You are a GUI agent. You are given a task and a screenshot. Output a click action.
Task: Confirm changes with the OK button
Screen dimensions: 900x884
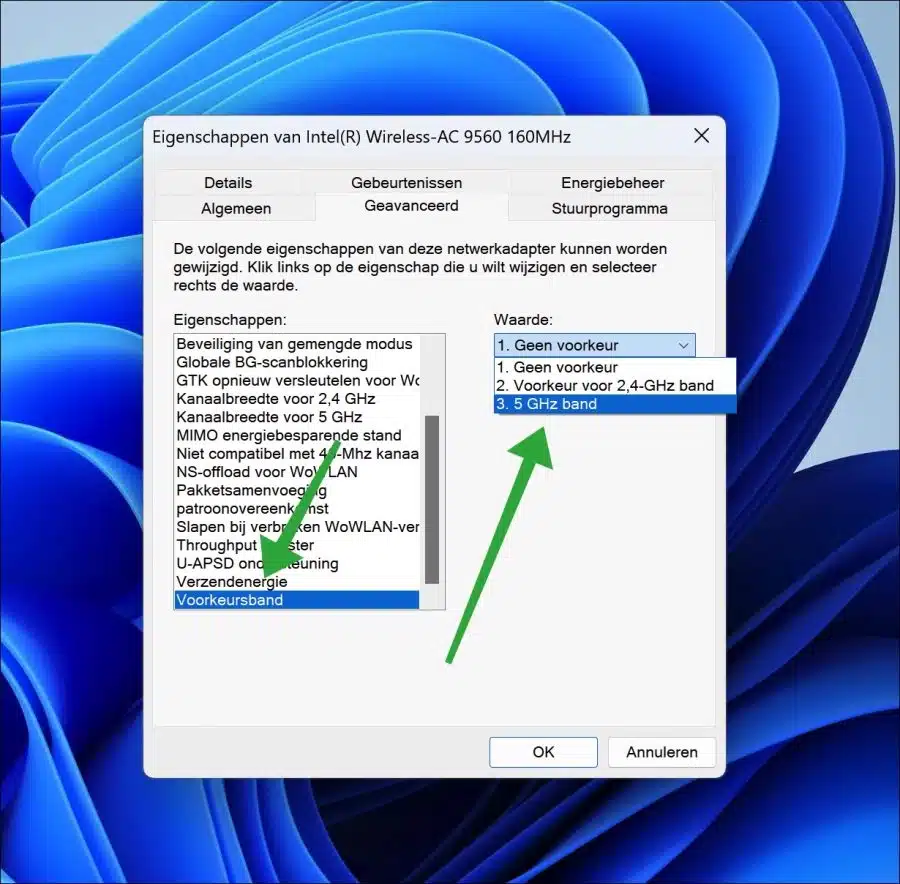click(543, 752)
